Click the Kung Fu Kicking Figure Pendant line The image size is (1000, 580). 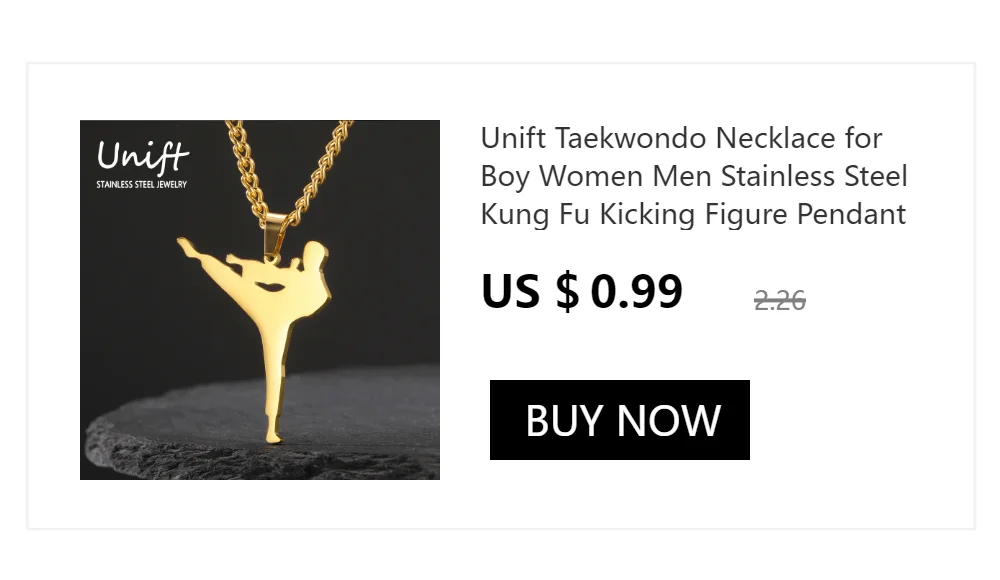coord(693,214)
